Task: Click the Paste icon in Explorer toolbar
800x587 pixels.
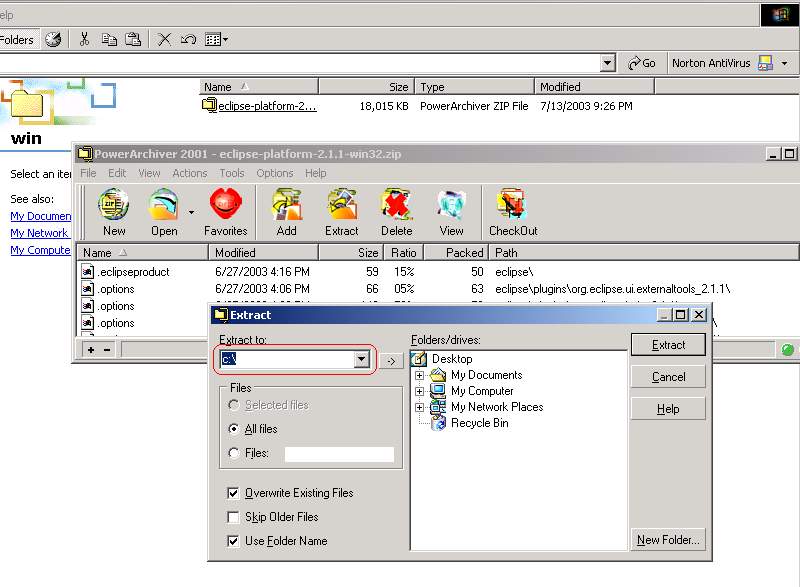Action: point(133,39)
